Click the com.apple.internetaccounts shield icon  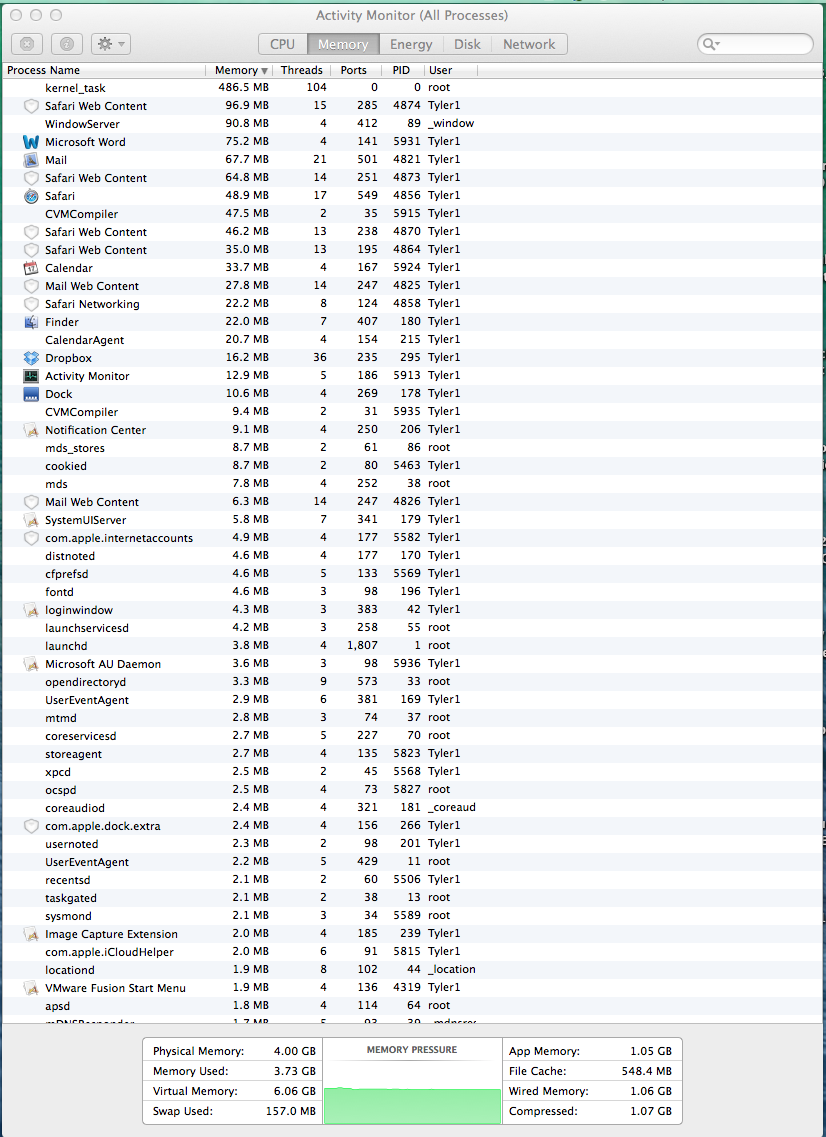tap(30, 538)
